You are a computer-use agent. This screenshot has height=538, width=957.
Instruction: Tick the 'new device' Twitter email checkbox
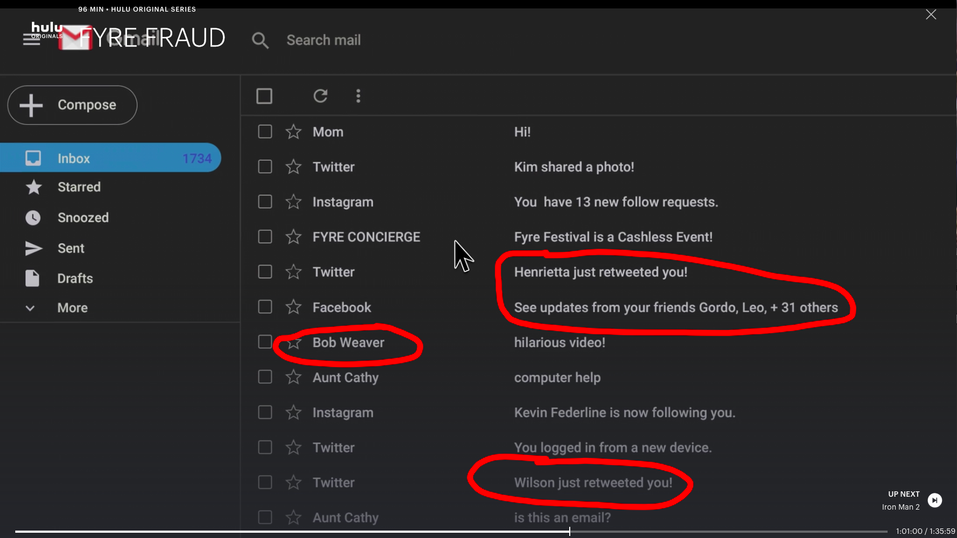click(x=265, y=447)
